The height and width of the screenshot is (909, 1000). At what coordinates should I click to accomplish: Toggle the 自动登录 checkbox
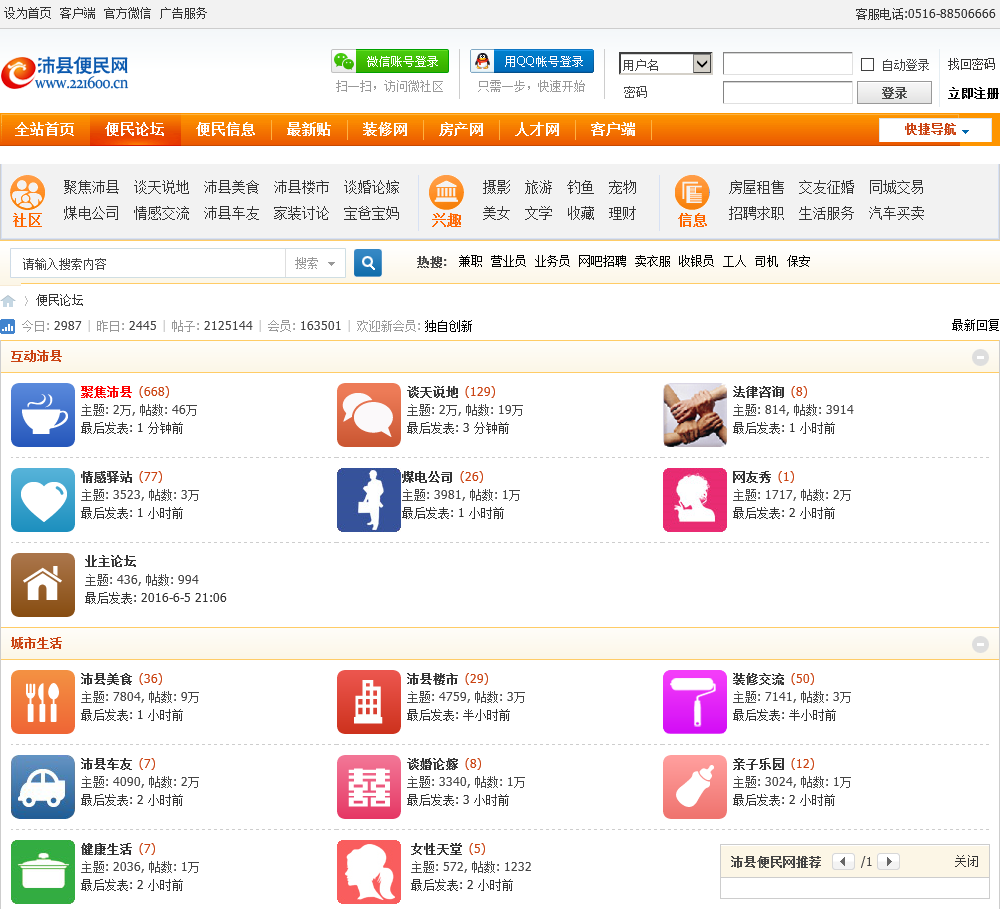867,64
